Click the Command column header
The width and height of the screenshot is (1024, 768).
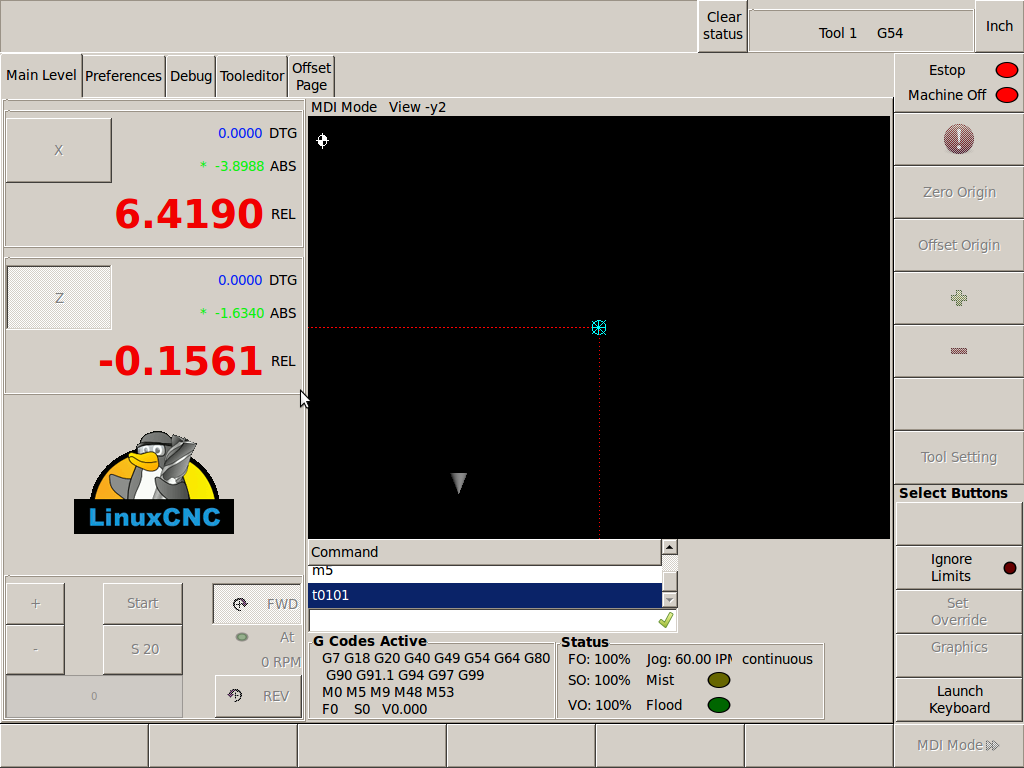pos(485,552)
